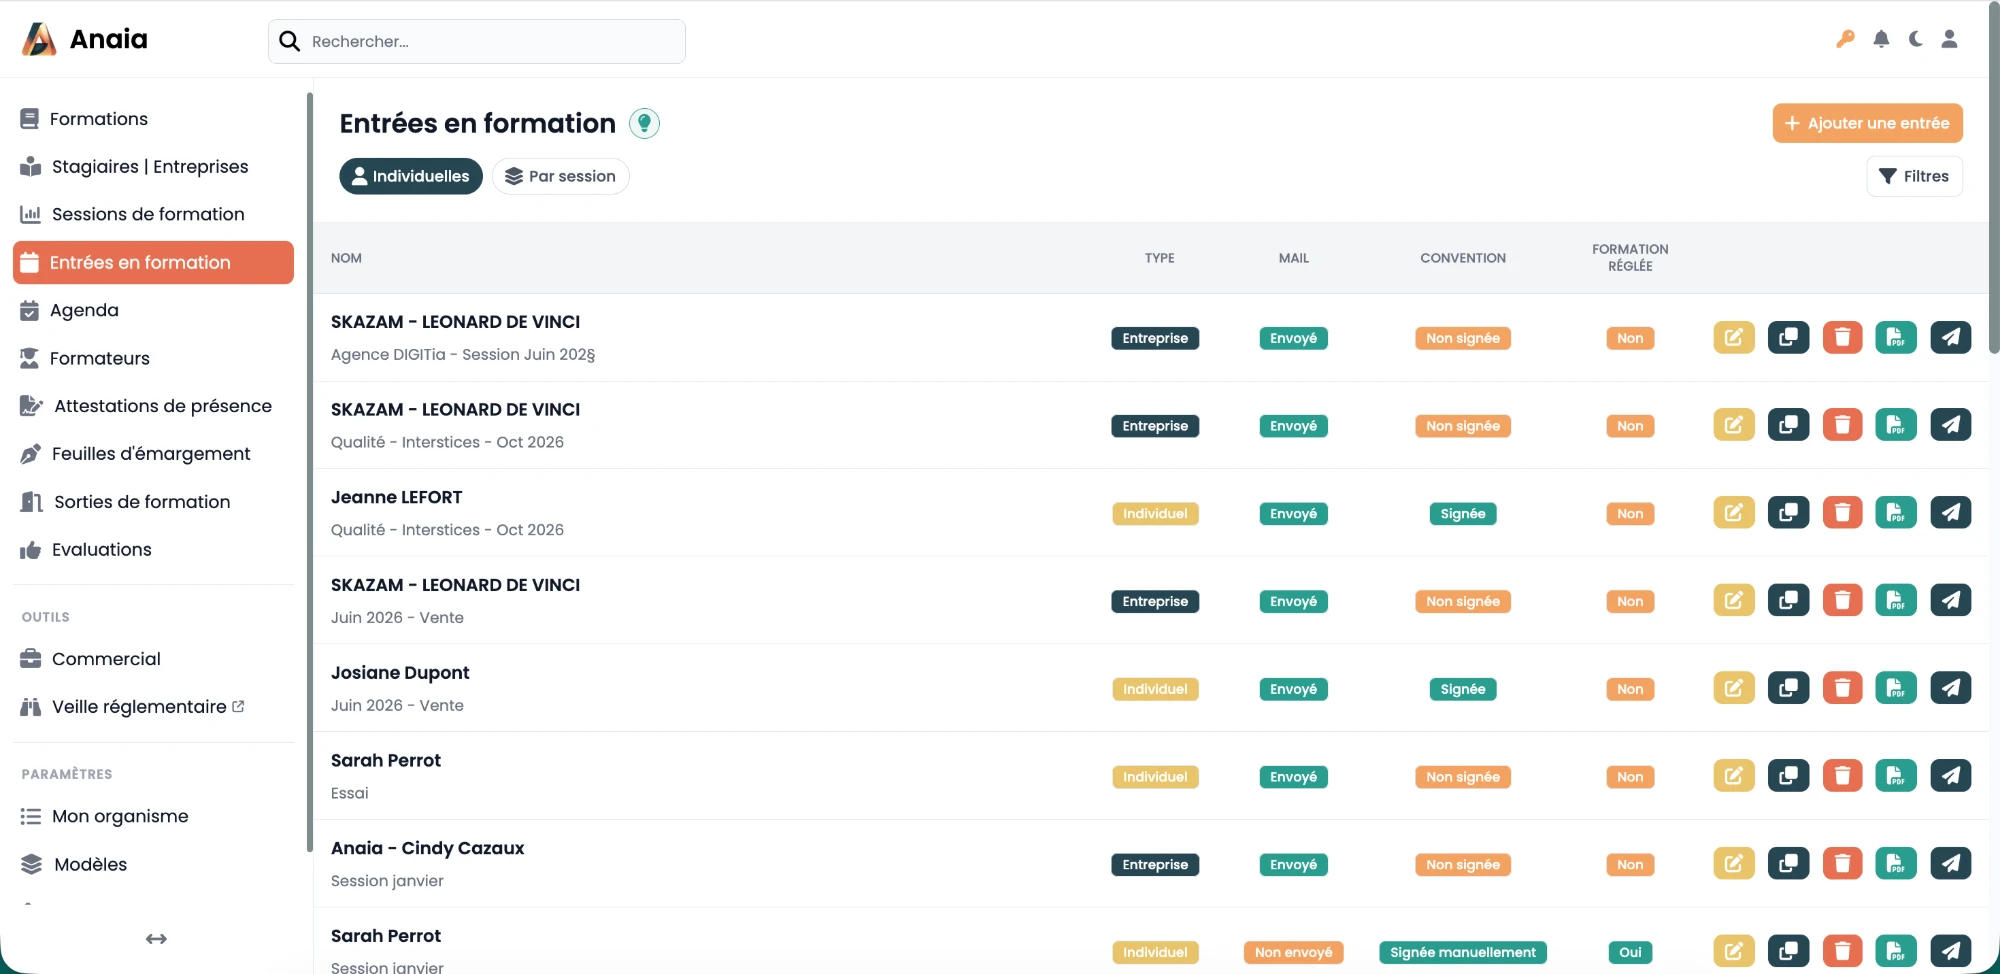
Task: Open the Filtres panel
Action: point(1914,176)
